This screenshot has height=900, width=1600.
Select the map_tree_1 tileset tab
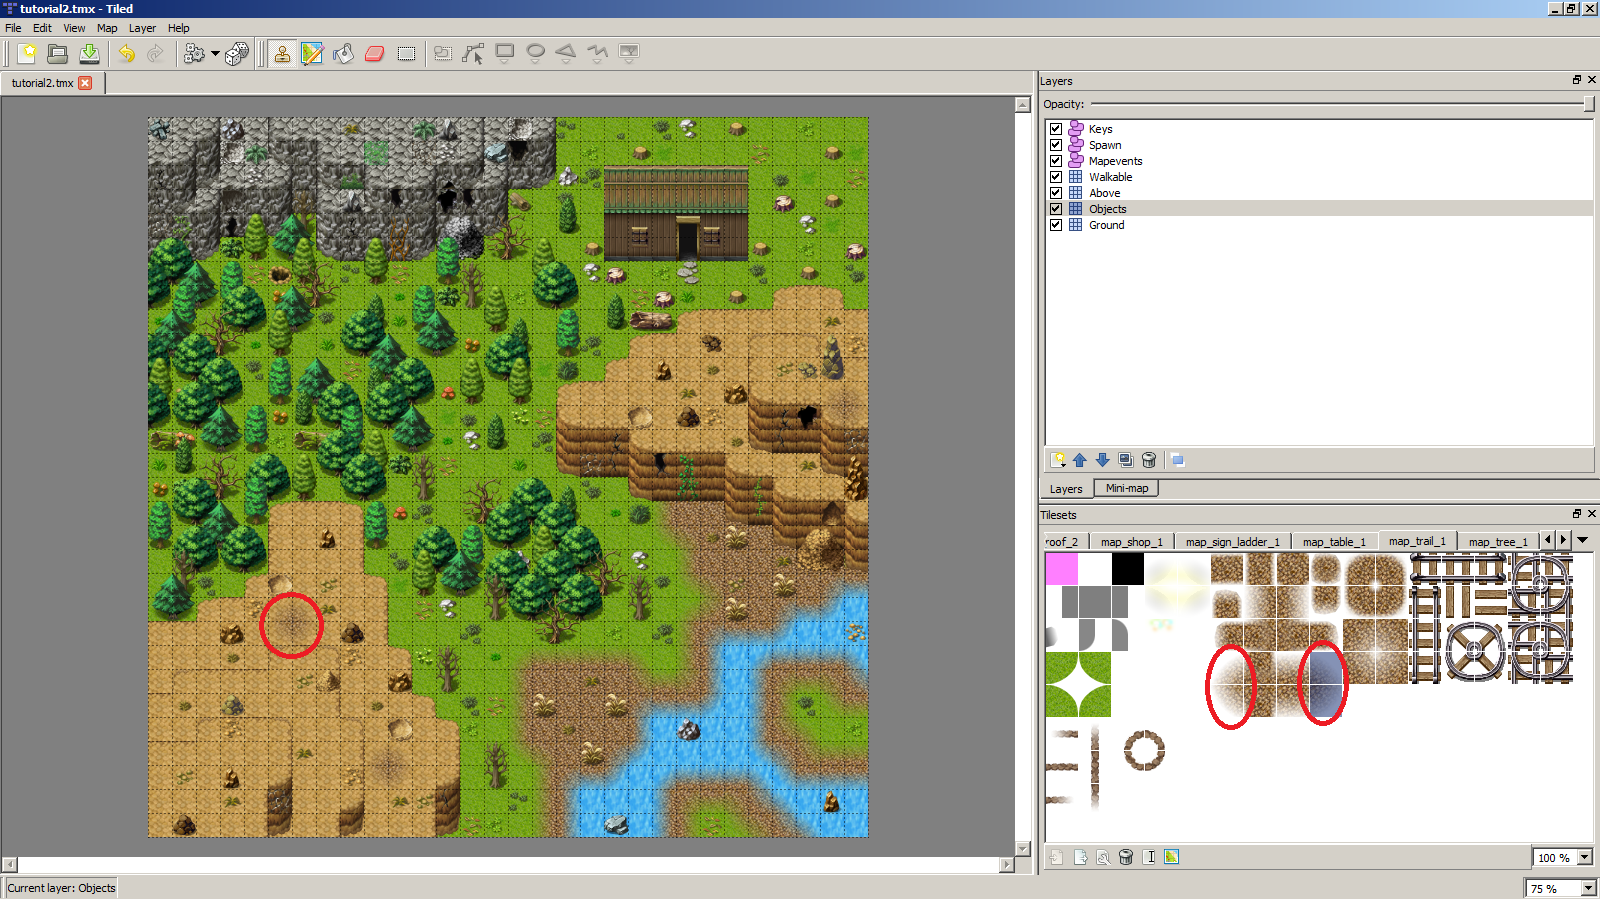[x=1497, y=541]
